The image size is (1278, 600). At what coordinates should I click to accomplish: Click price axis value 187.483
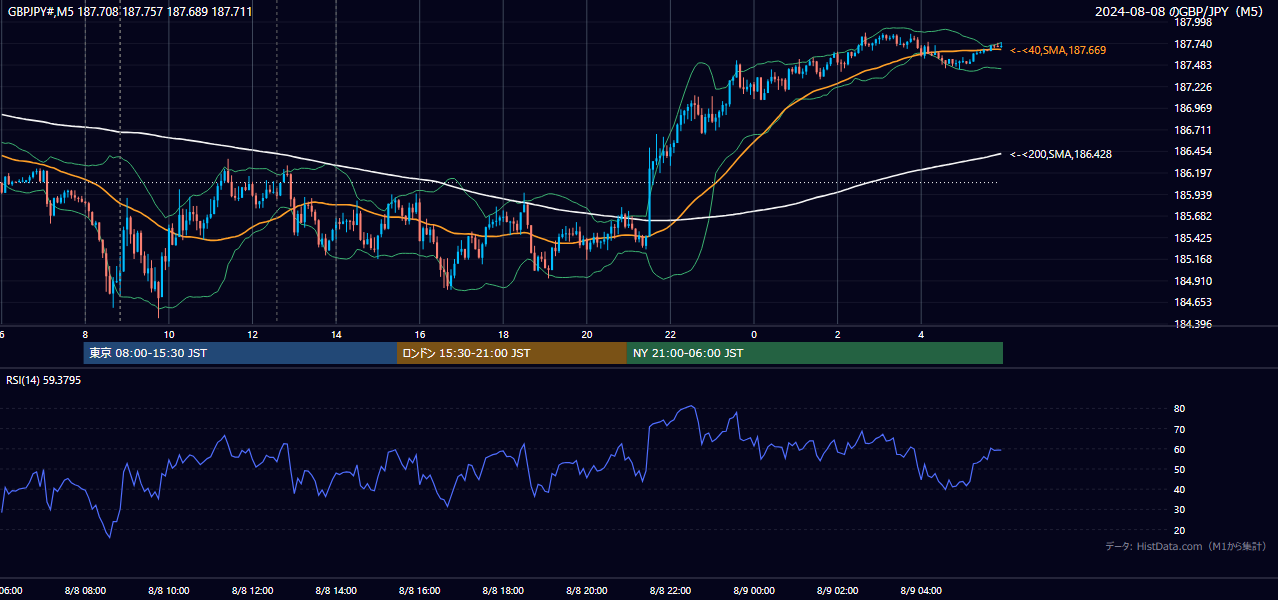(x=1193, y=65)
